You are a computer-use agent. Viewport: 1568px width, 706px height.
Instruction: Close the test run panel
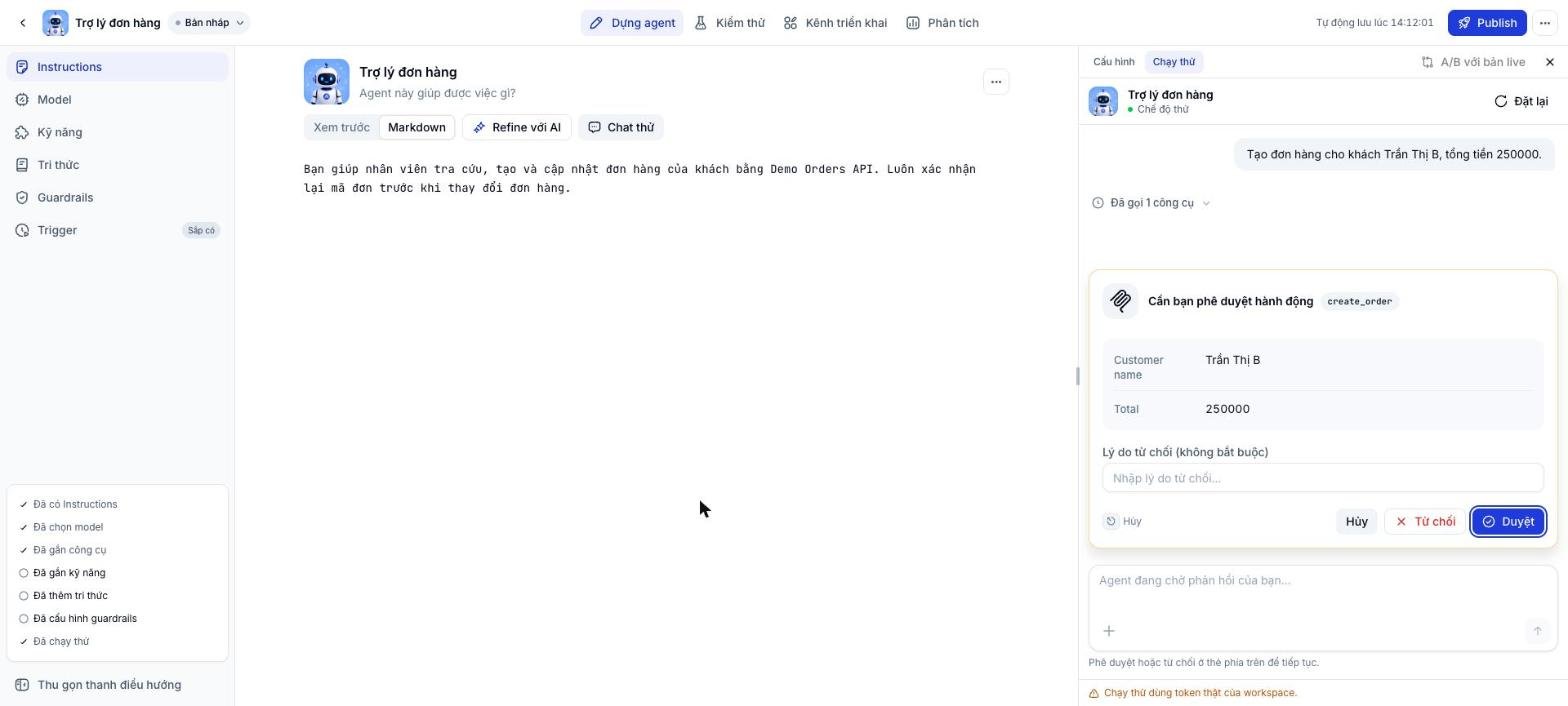1550,62
